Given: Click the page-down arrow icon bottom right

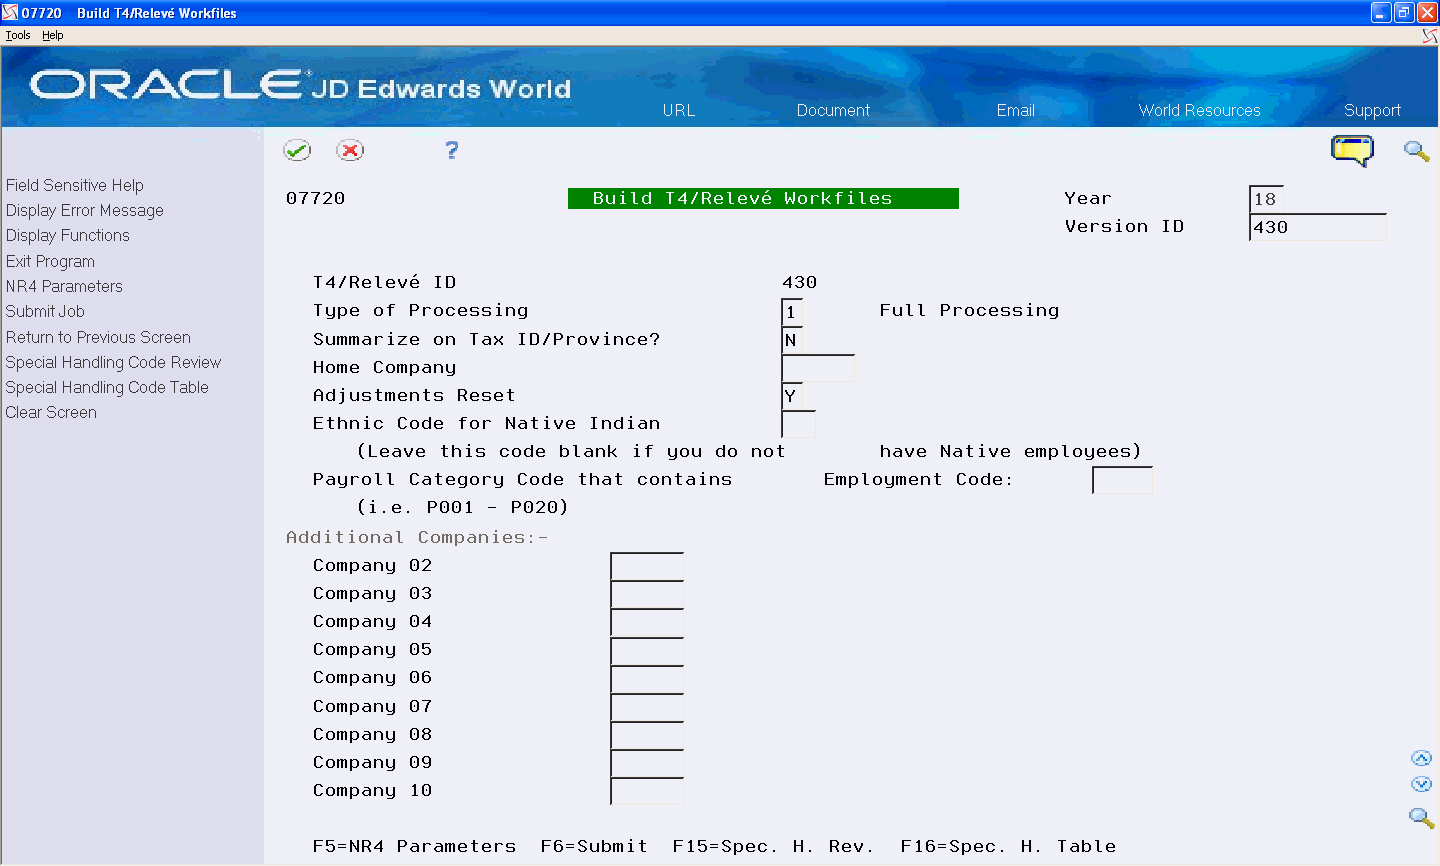Looking at the screenshot, I should pos(1422,785).
